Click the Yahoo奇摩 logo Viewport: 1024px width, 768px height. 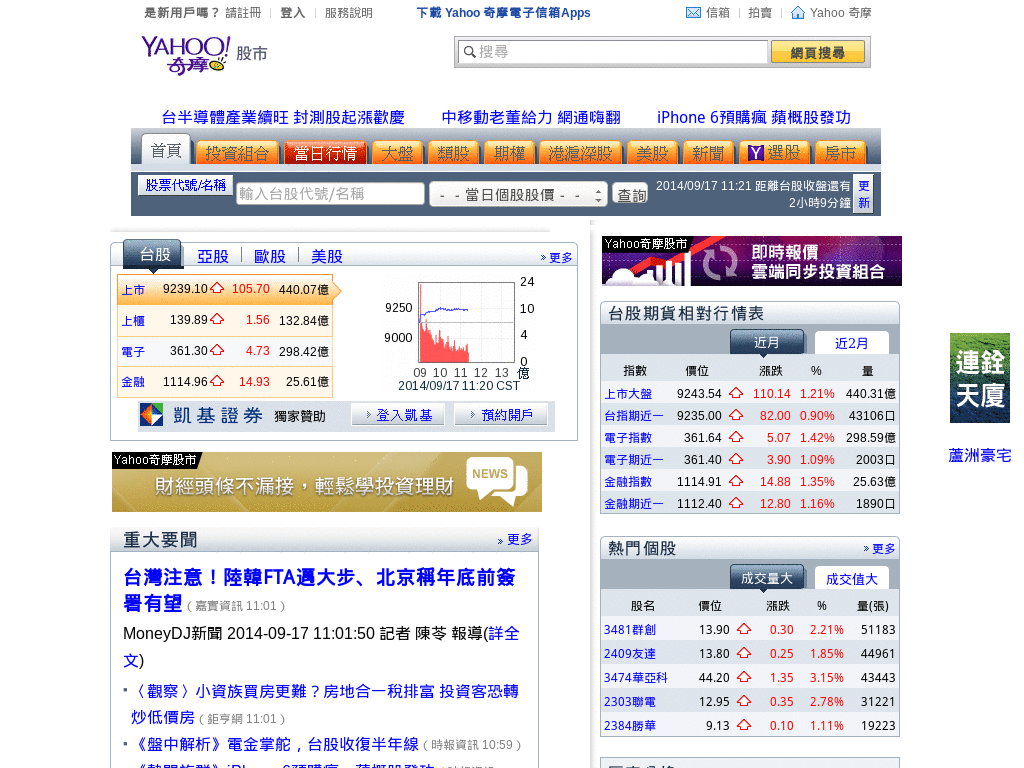[x=185, y=56]
